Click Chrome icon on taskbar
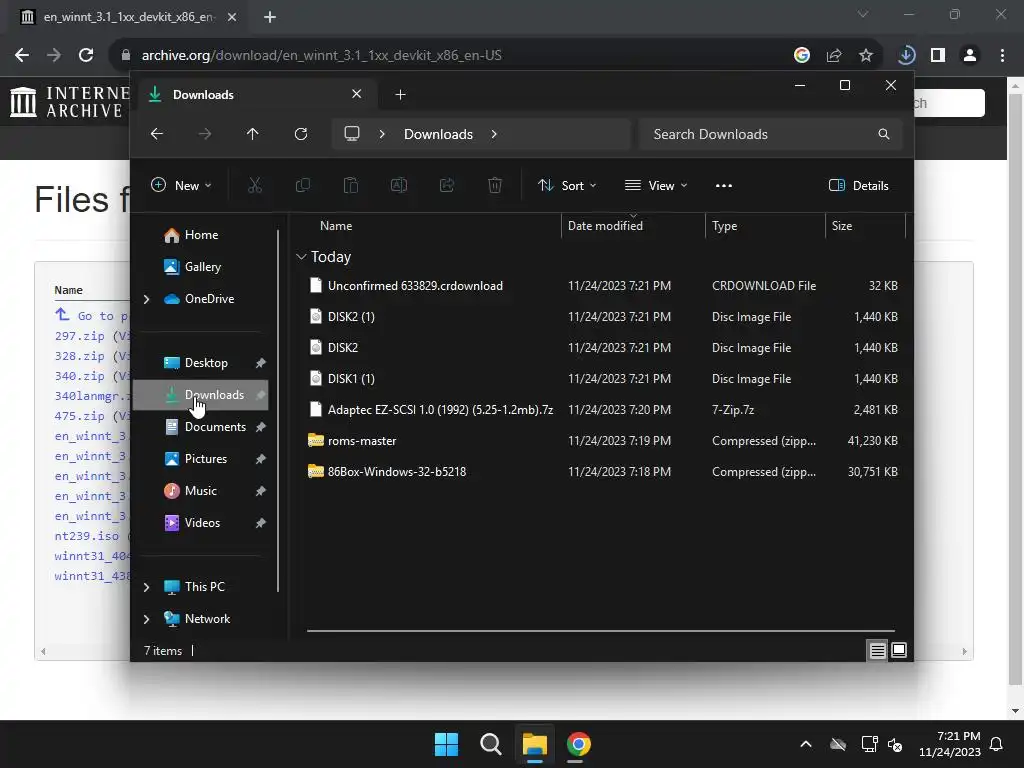This screenshot has width=1024, height=768. click(579, 744)
